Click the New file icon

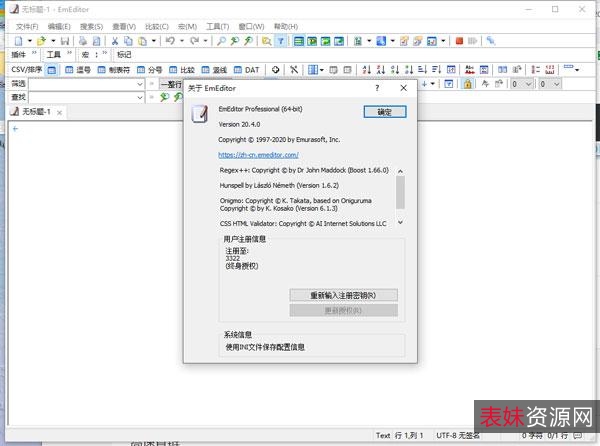click(x=18, y=41)
